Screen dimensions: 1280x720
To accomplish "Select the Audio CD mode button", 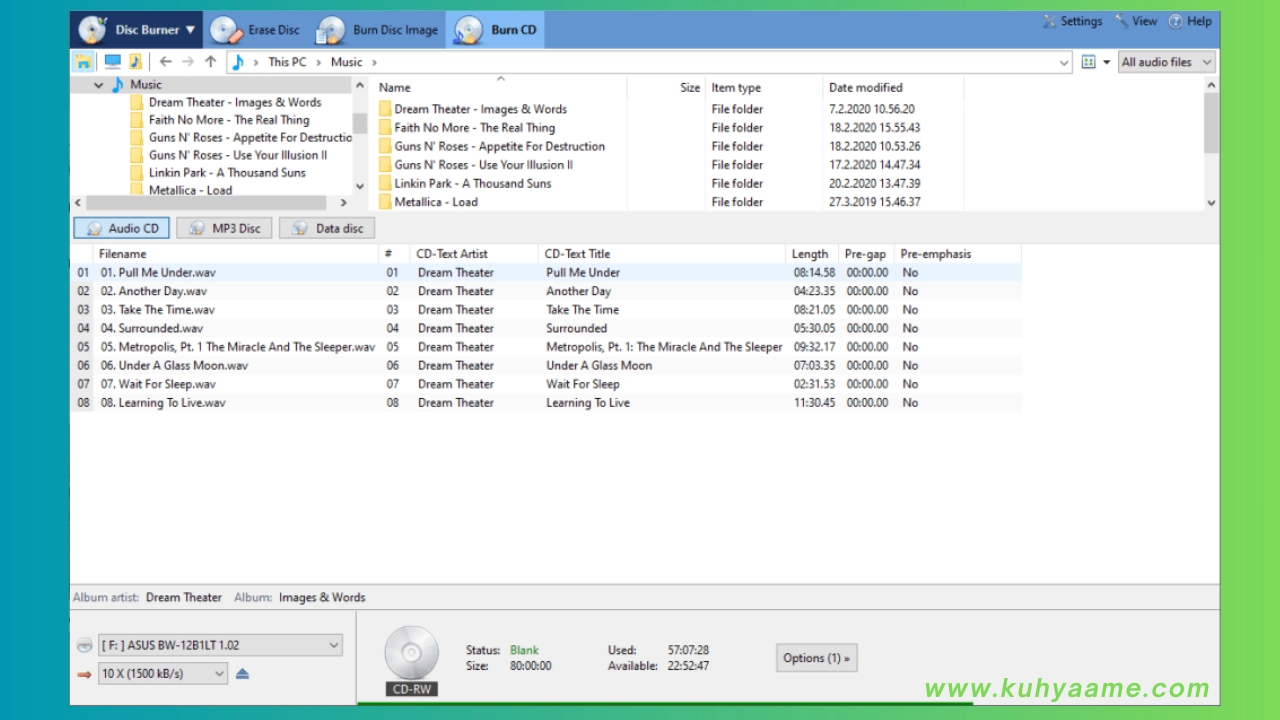I will (122, 228).
